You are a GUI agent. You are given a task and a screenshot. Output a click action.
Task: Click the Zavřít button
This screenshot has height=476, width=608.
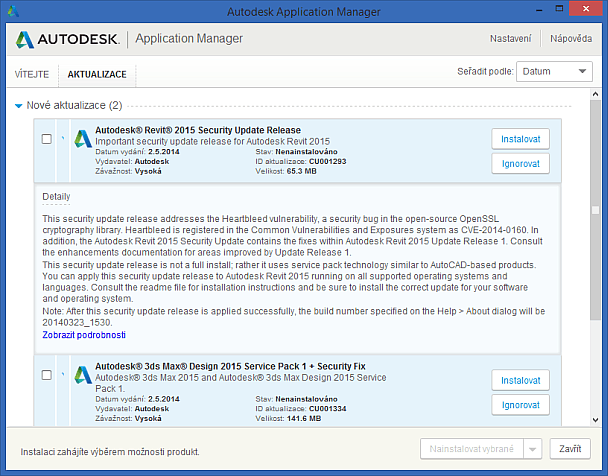pos(570,449)
